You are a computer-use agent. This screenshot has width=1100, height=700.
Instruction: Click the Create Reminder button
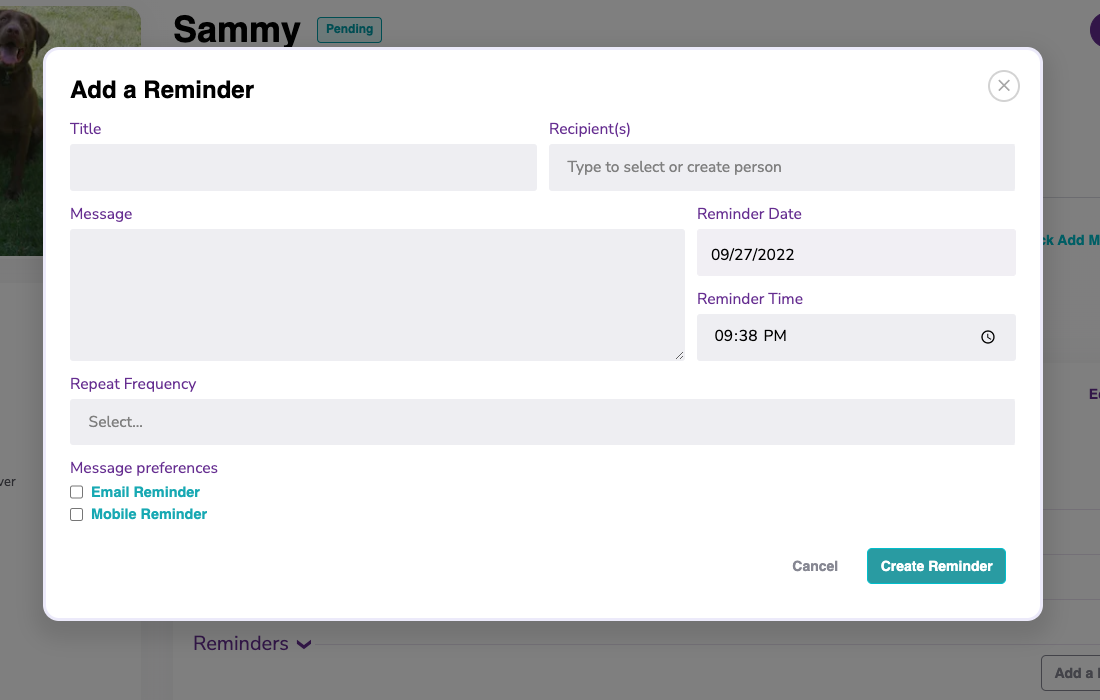(935, 566)
